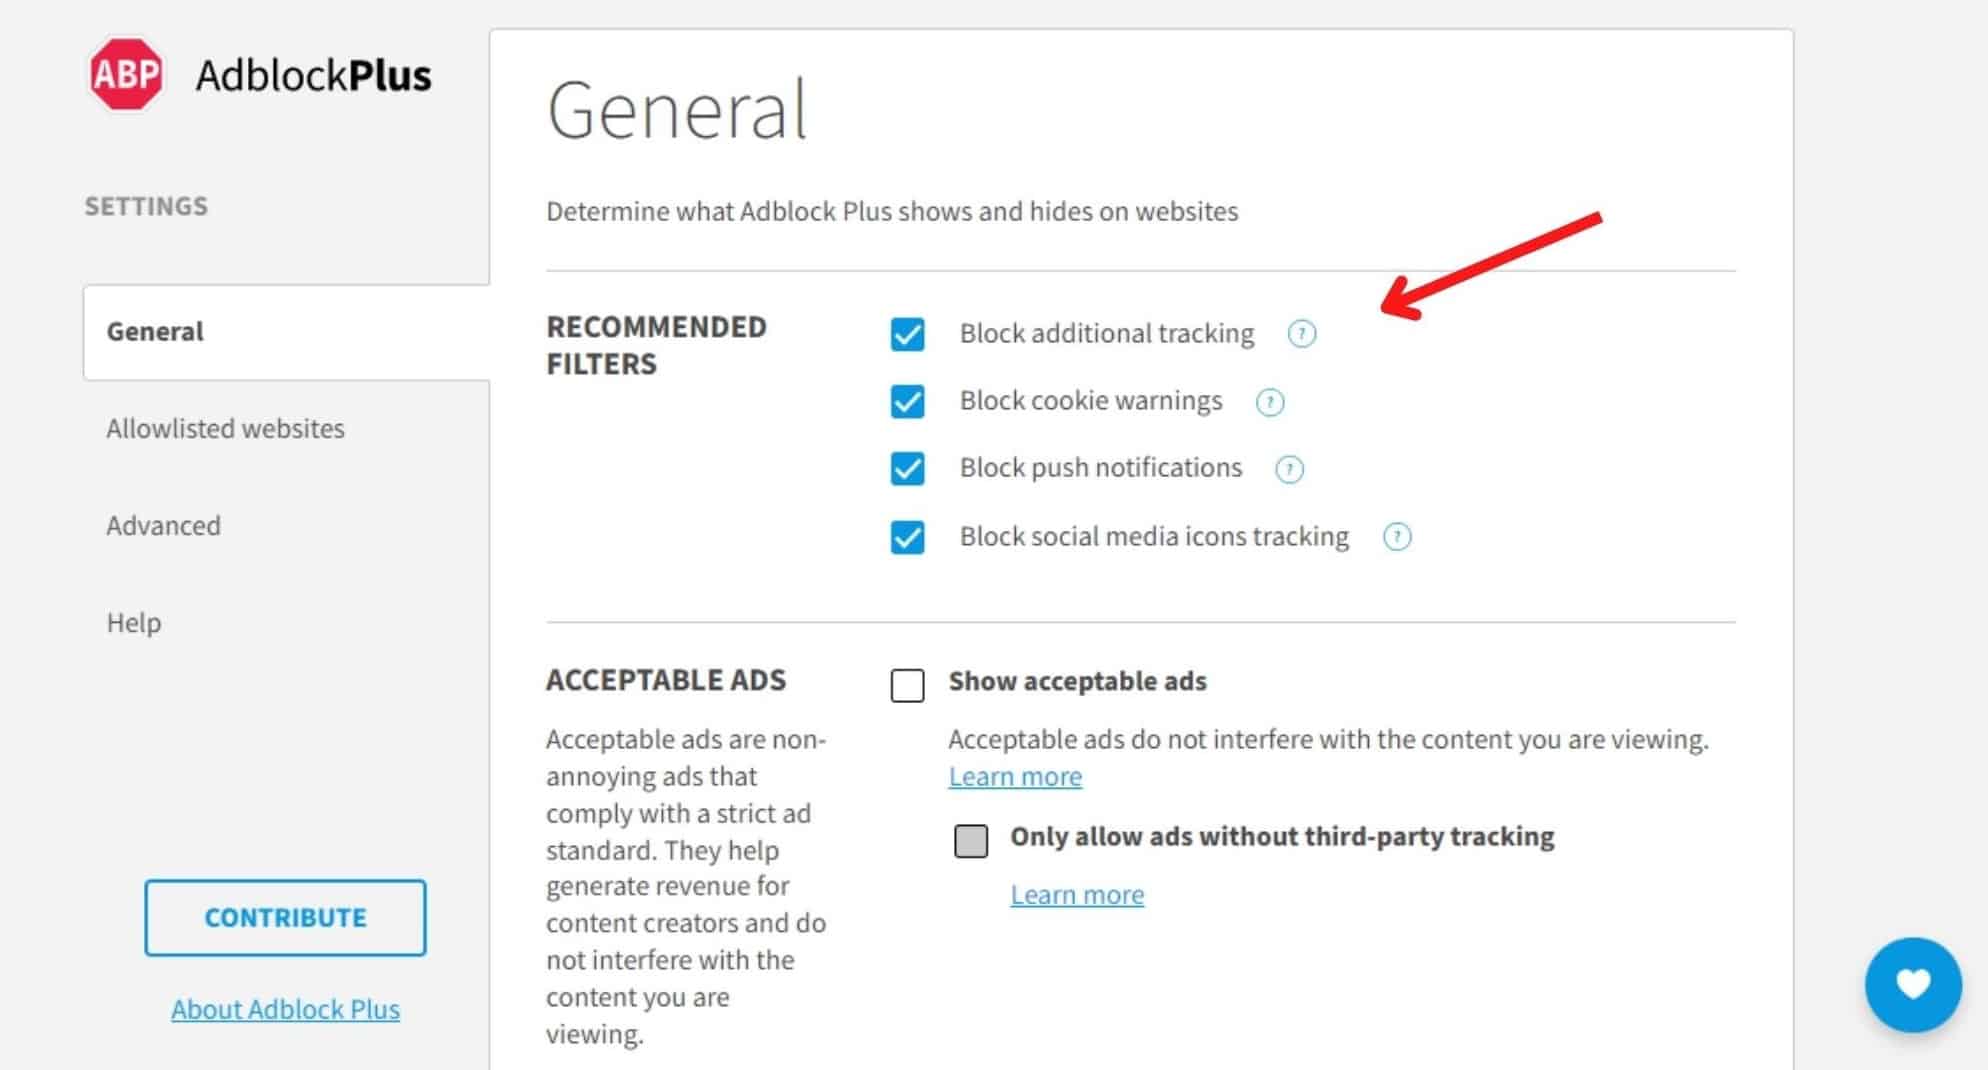Viewport: 1988px width, 1070px height.
Task: Click Learn more under acceptable ads description
Action: point(1015,777)
